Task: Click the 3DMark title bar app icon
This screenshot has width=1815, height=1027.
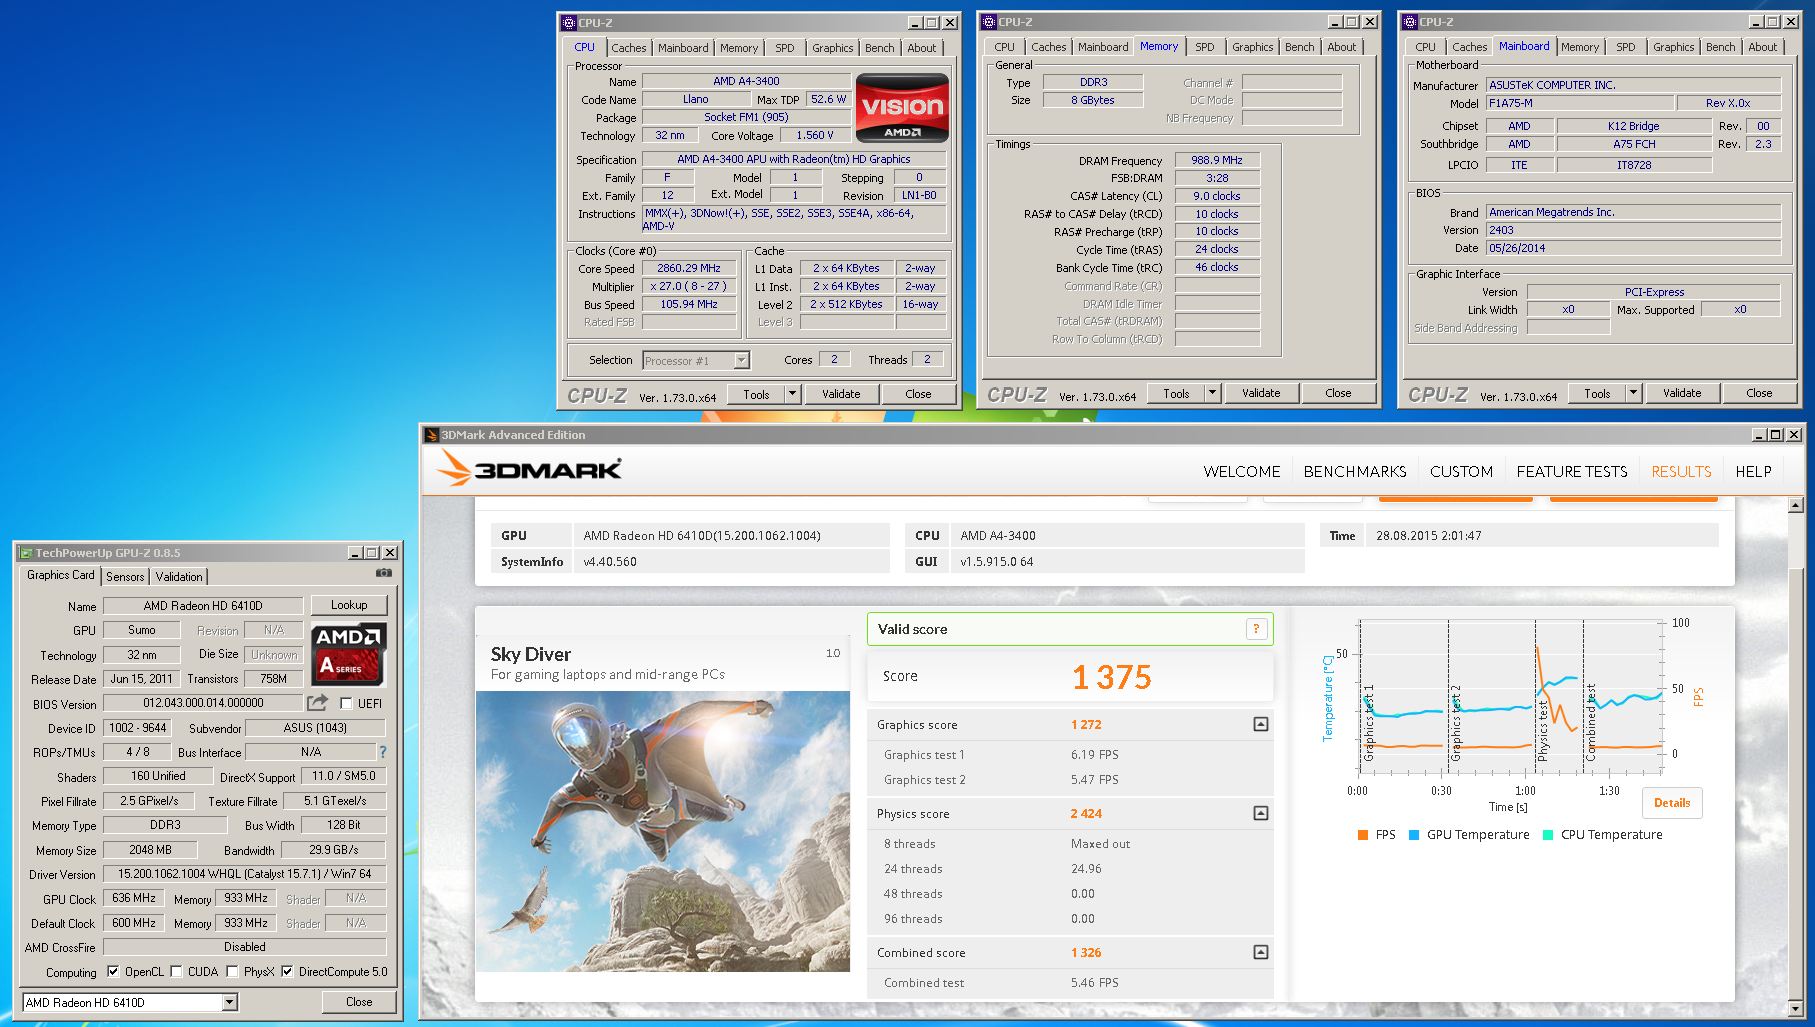Action: [432, 435]
